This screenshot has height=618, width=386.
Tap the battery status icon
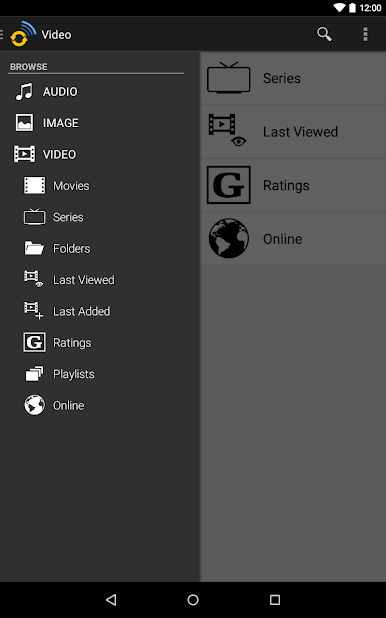tap(352, 7)
